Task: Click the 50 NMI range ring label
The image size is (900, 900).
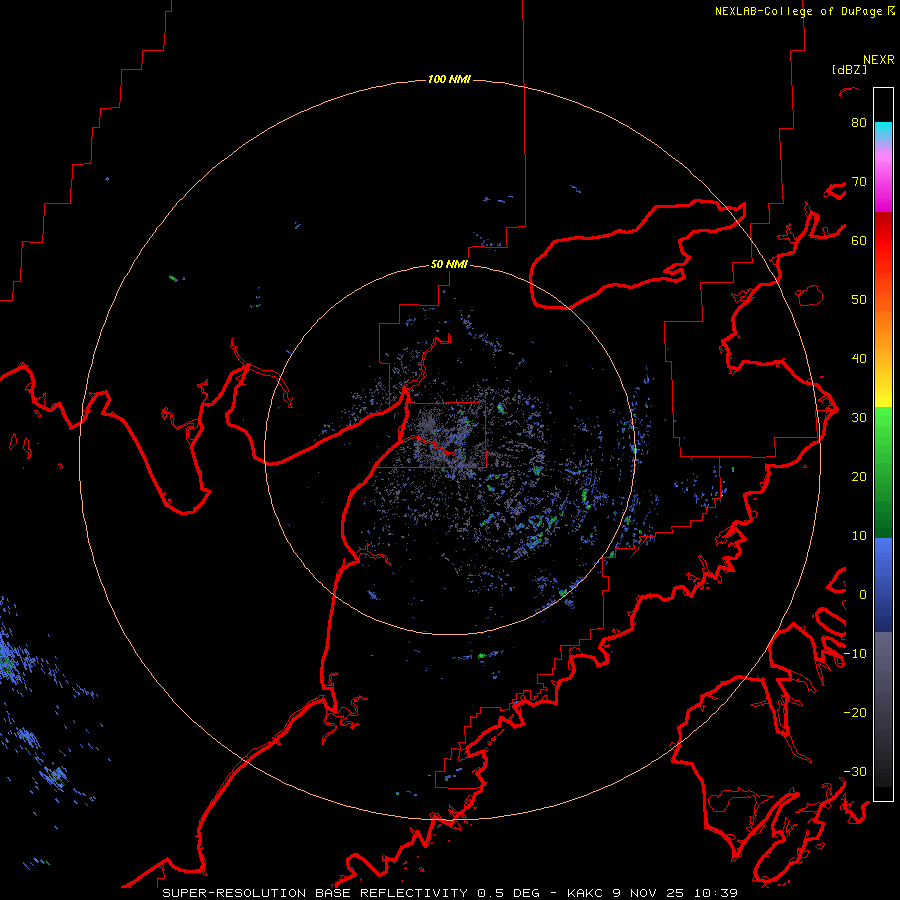Action: click(449, 264)
